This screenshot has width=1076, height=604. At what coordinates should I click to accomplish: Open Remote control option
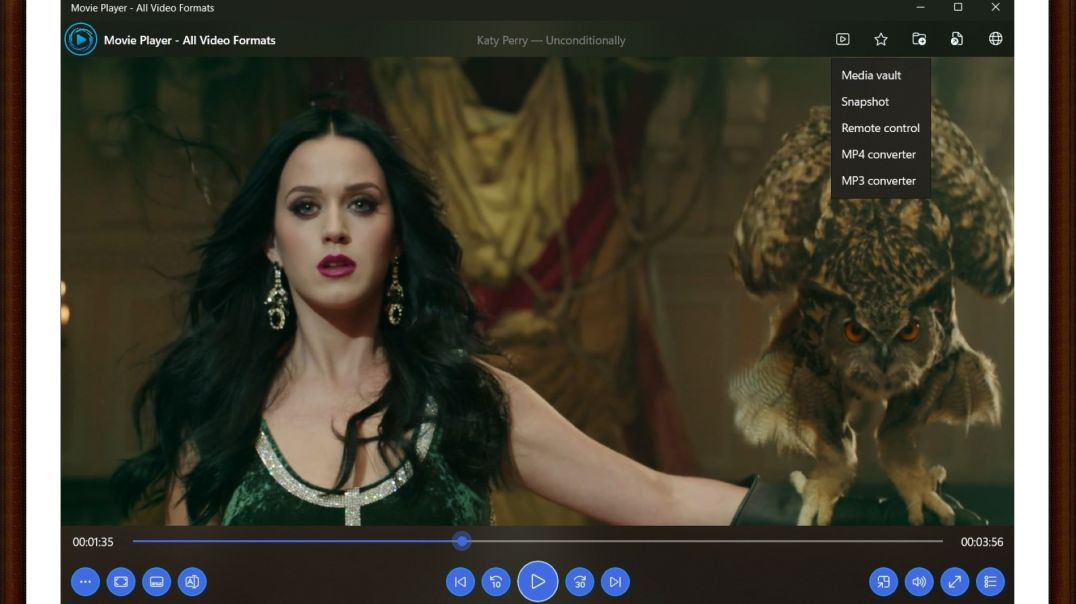click(x=880, y=128)
